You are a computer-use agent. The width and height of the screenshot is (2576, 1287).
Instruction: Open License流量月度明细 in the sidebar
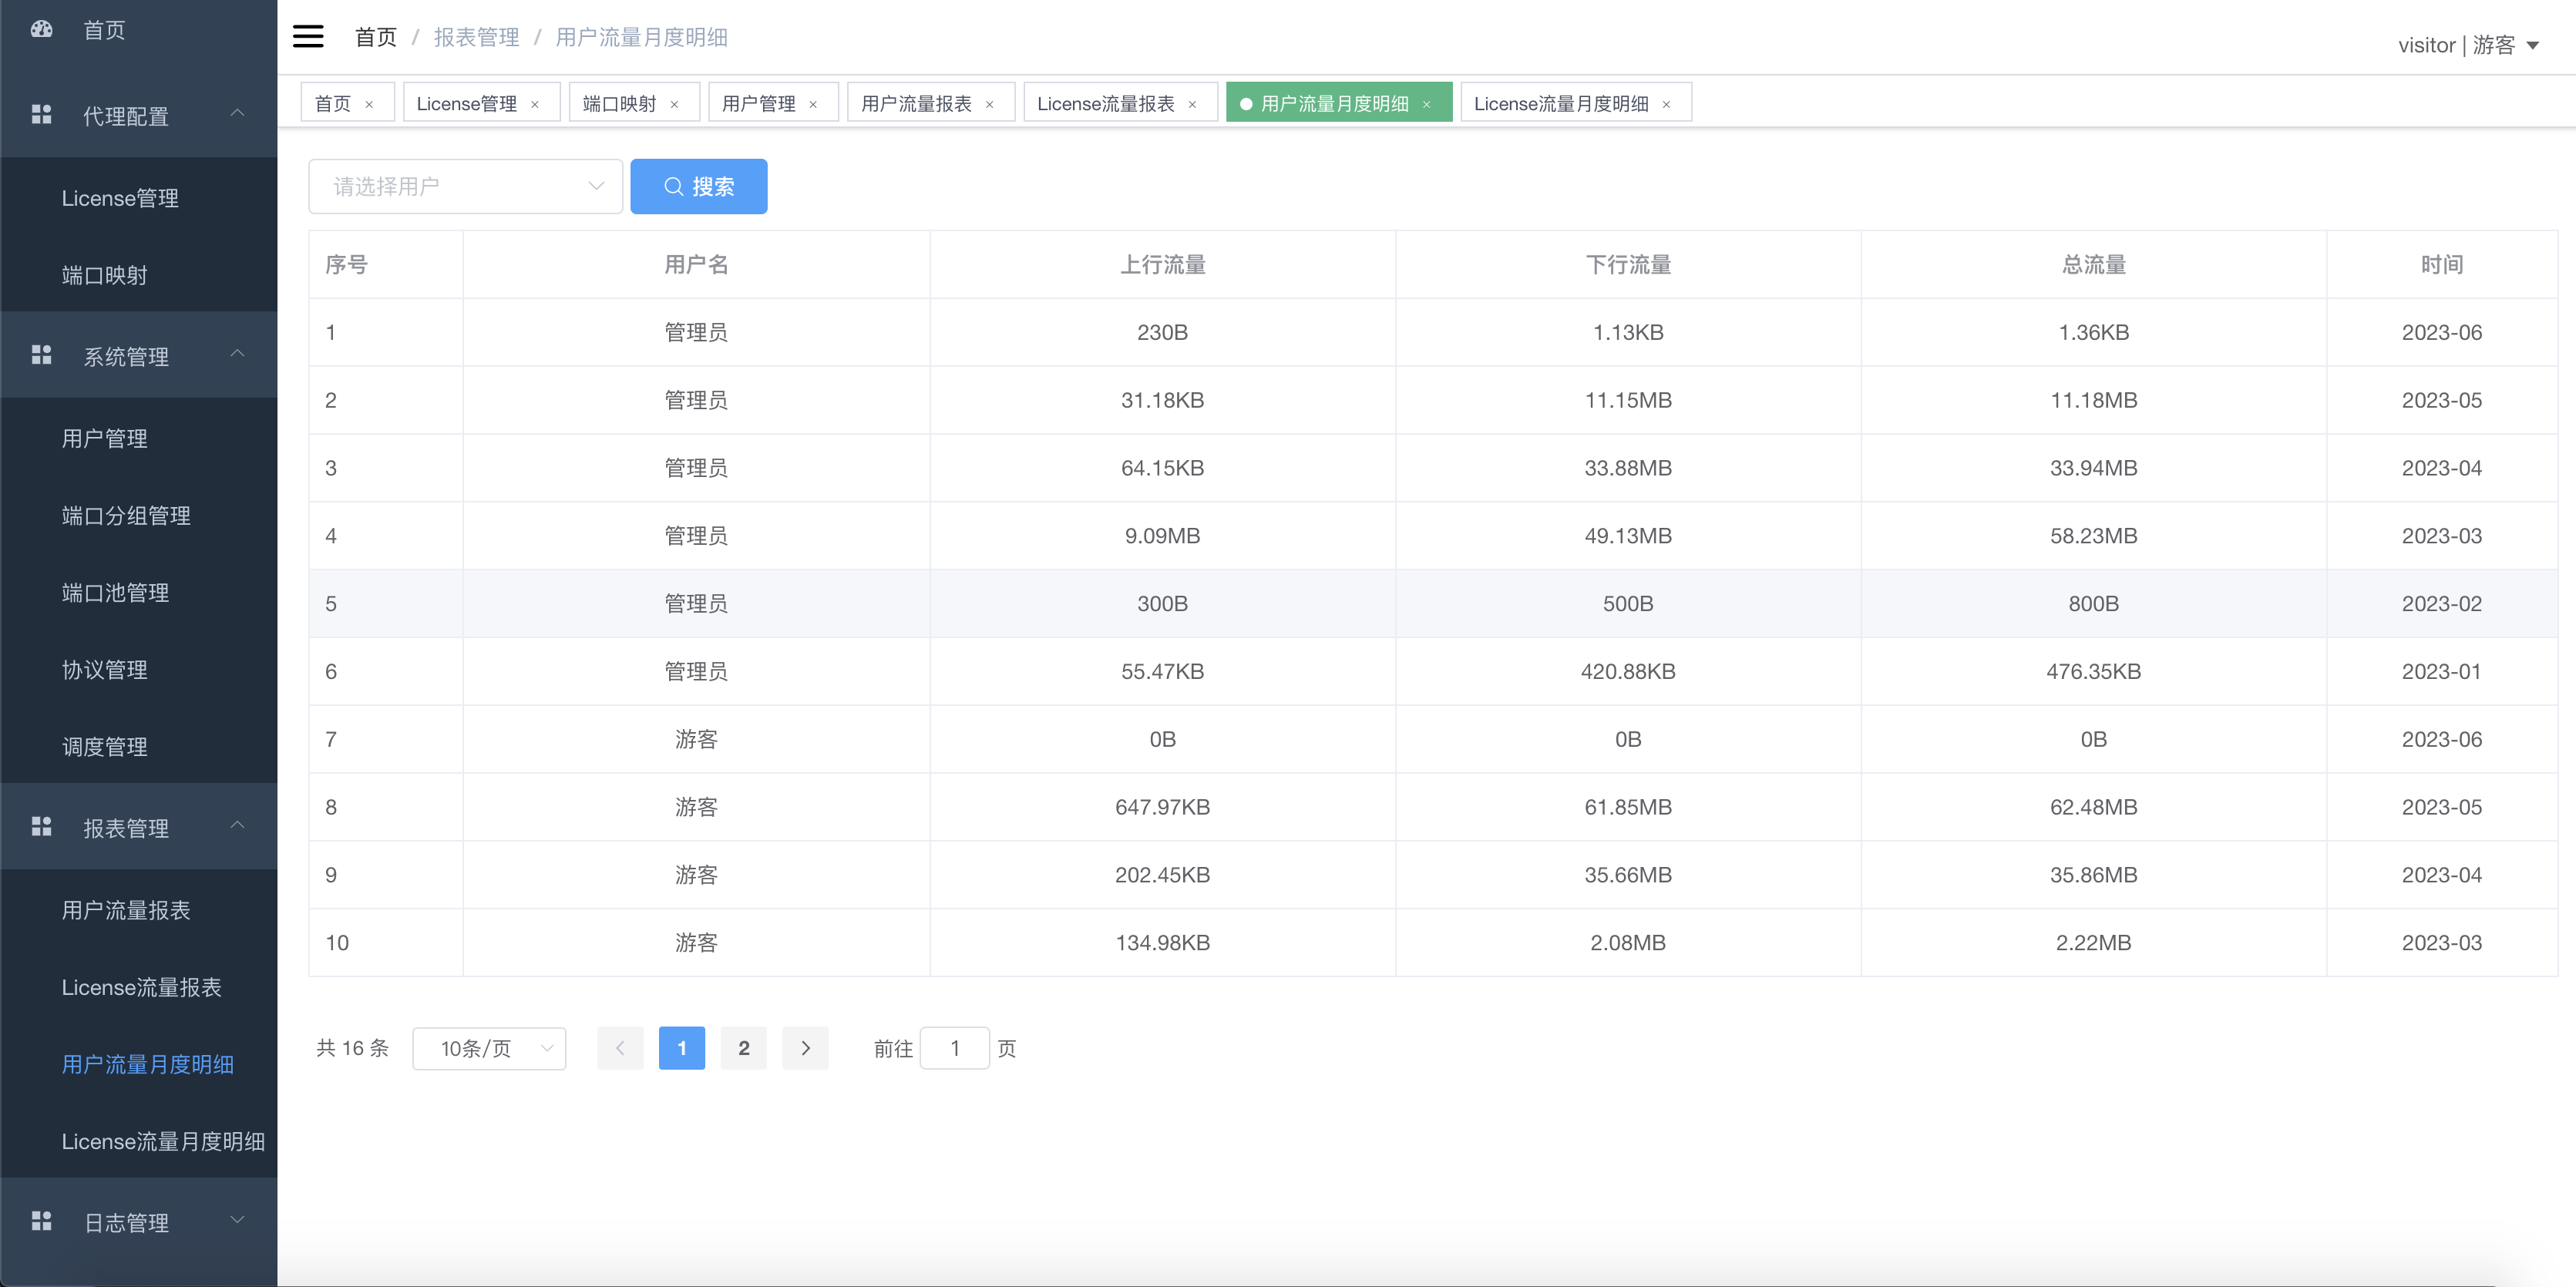point(139,1141)
